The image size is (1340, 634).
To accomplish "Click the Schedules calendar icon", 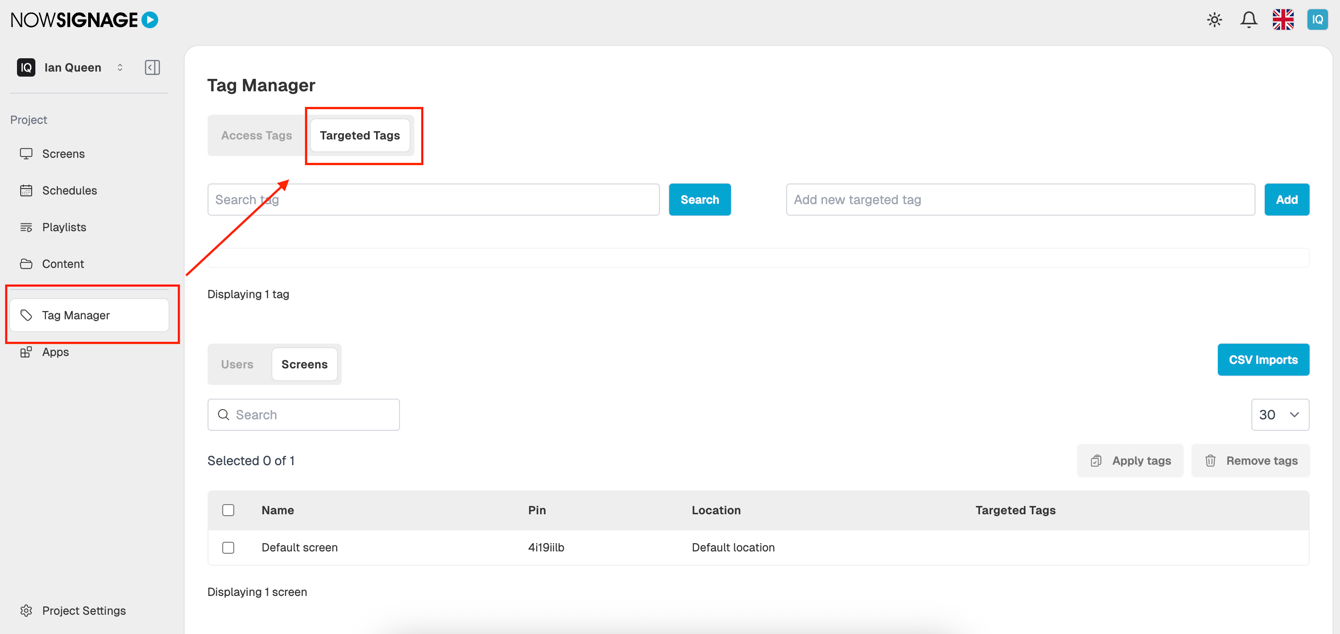I will coord(26,191).
